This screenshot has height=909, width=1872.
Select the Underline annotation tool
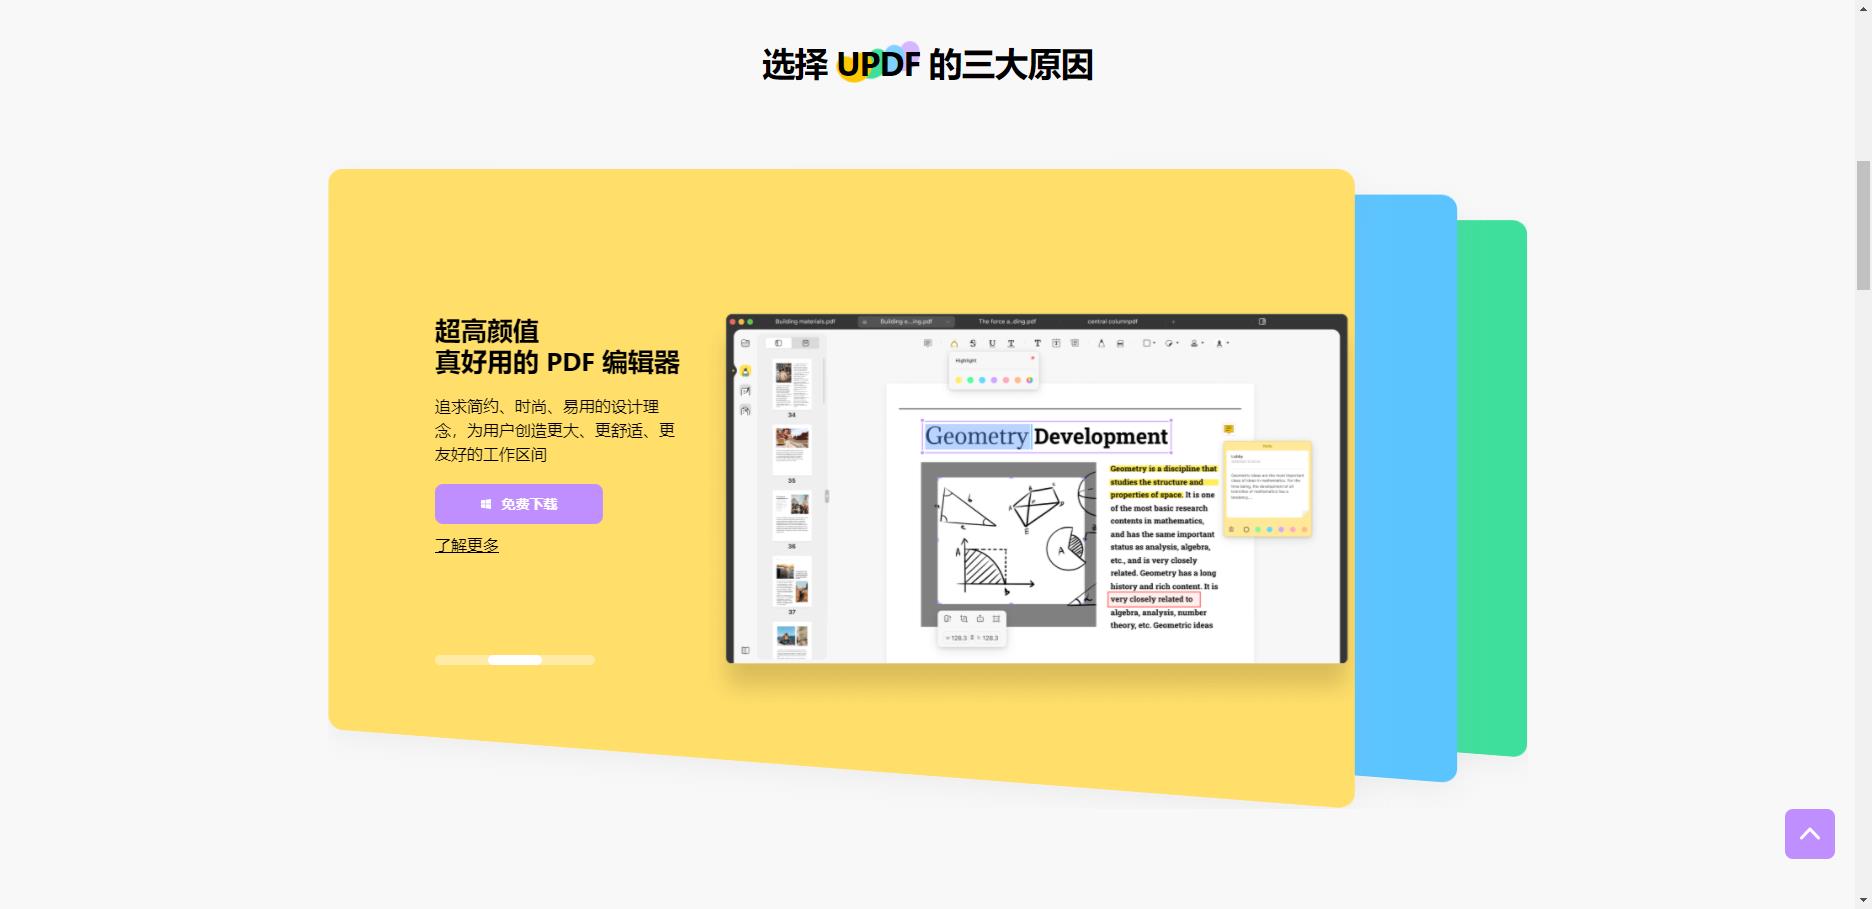coord(992,343)
